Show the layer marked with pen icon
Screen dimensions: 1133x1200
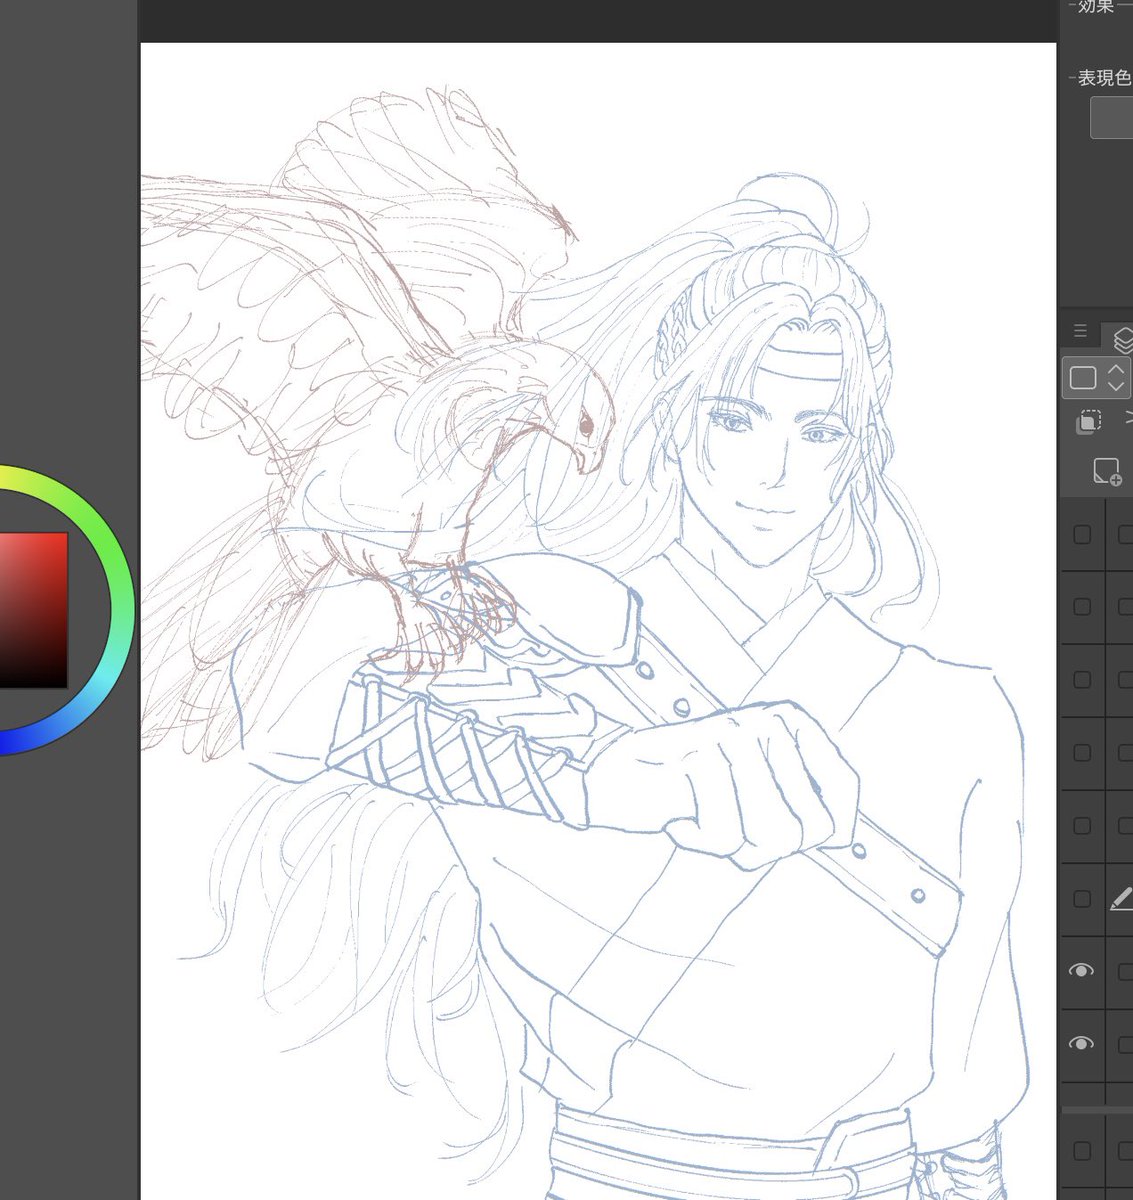pos(1082,899)
